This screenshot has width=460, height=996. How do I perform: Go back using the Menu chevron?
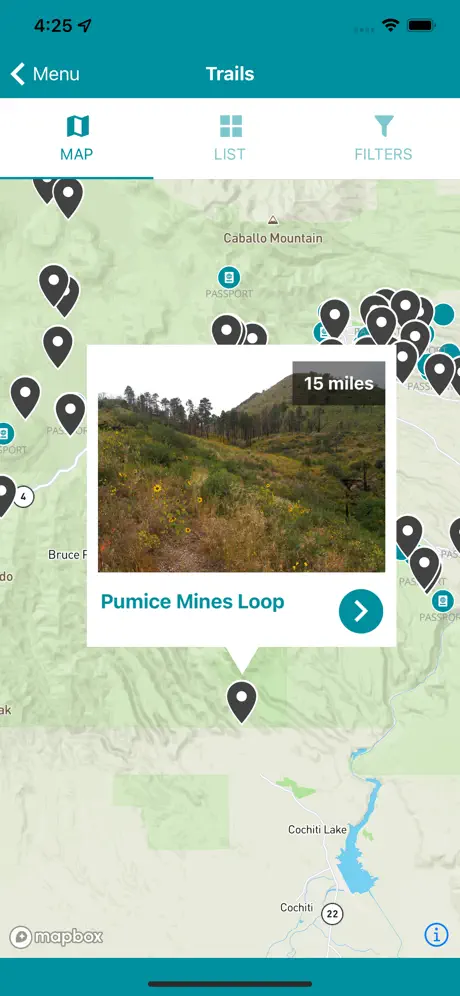(18, 74)
